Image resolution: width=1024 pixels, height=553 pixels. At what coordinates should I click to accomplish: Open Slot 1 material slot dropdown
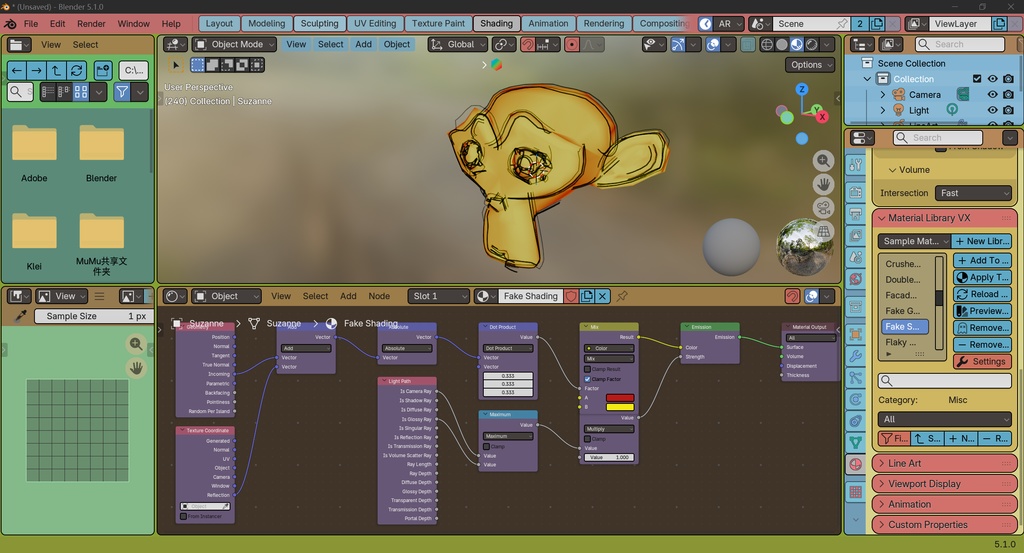click(x=438, y=296)
